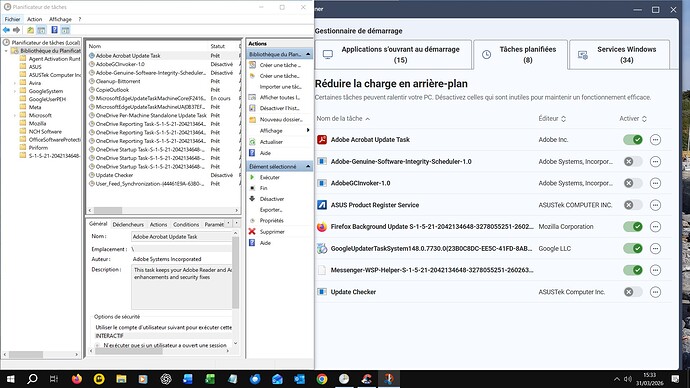The width and height of the screenshot is (690, 388).
Task: Click the Firefox Background Update row icon
Action: click(x=322, y=227)
